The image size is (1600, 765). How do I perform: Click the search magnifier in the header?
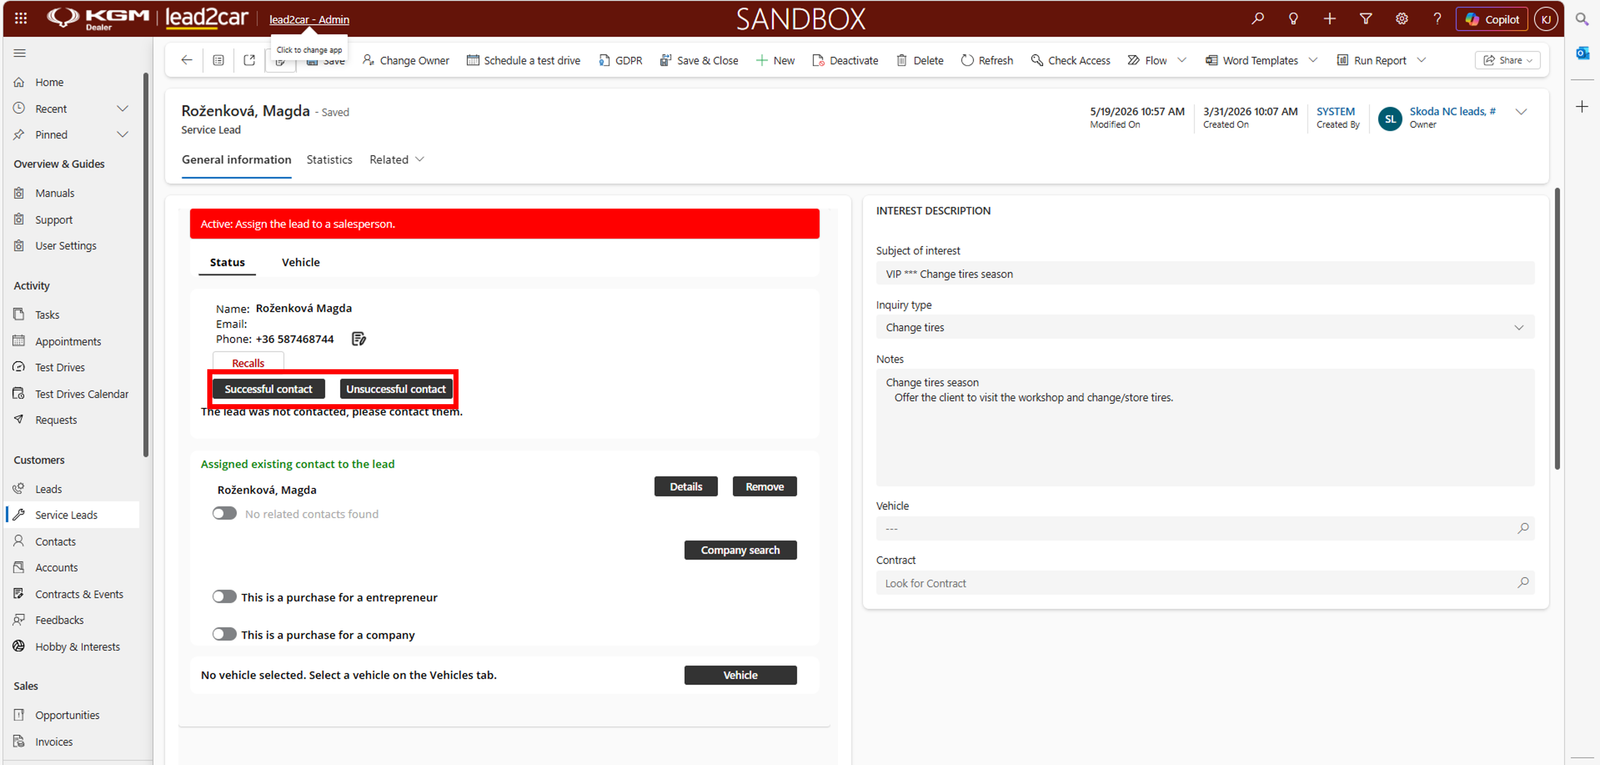tap(1258, 18)
